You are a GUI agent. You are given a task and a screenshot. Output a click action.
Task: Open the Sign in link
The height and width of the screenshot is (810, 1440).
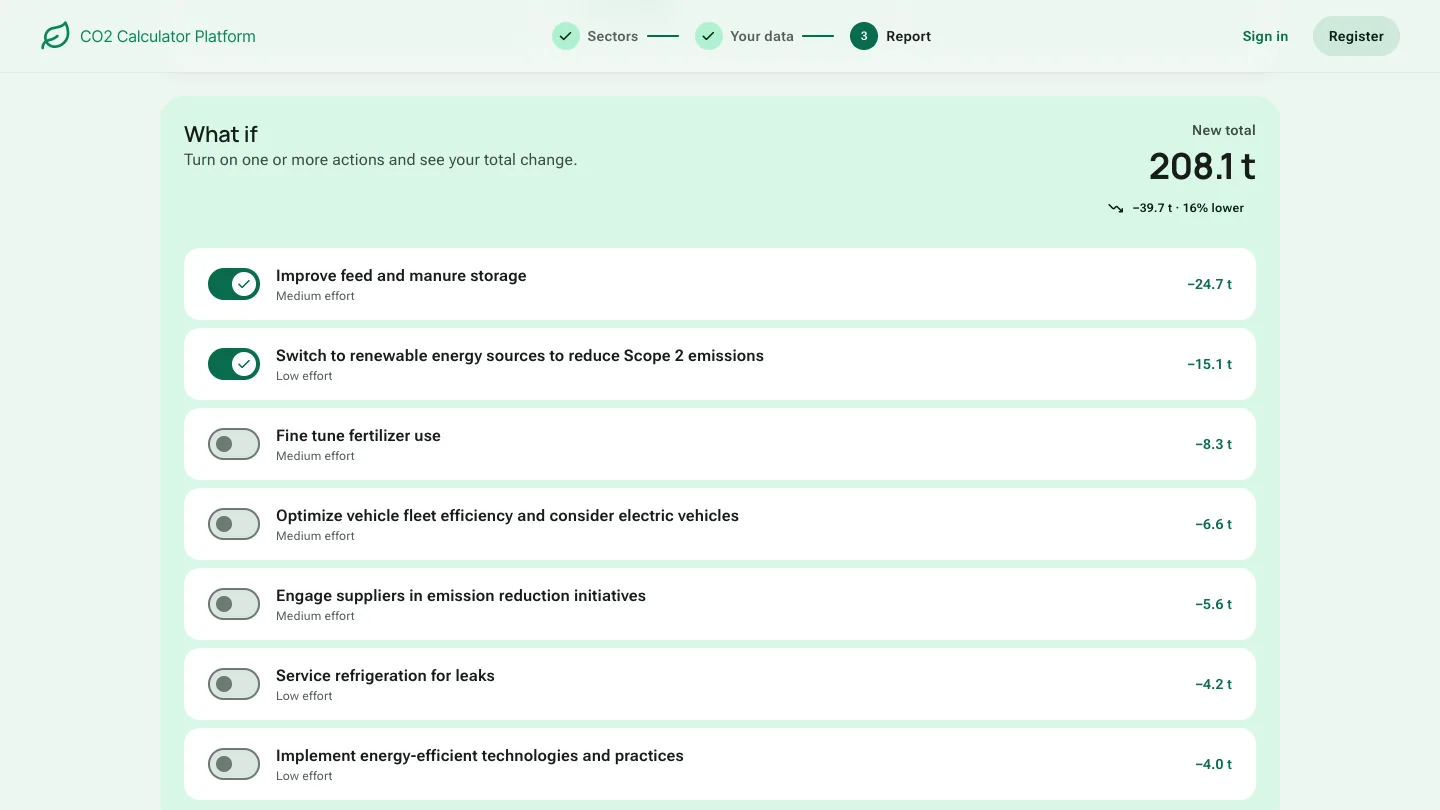coord(1265,36)
